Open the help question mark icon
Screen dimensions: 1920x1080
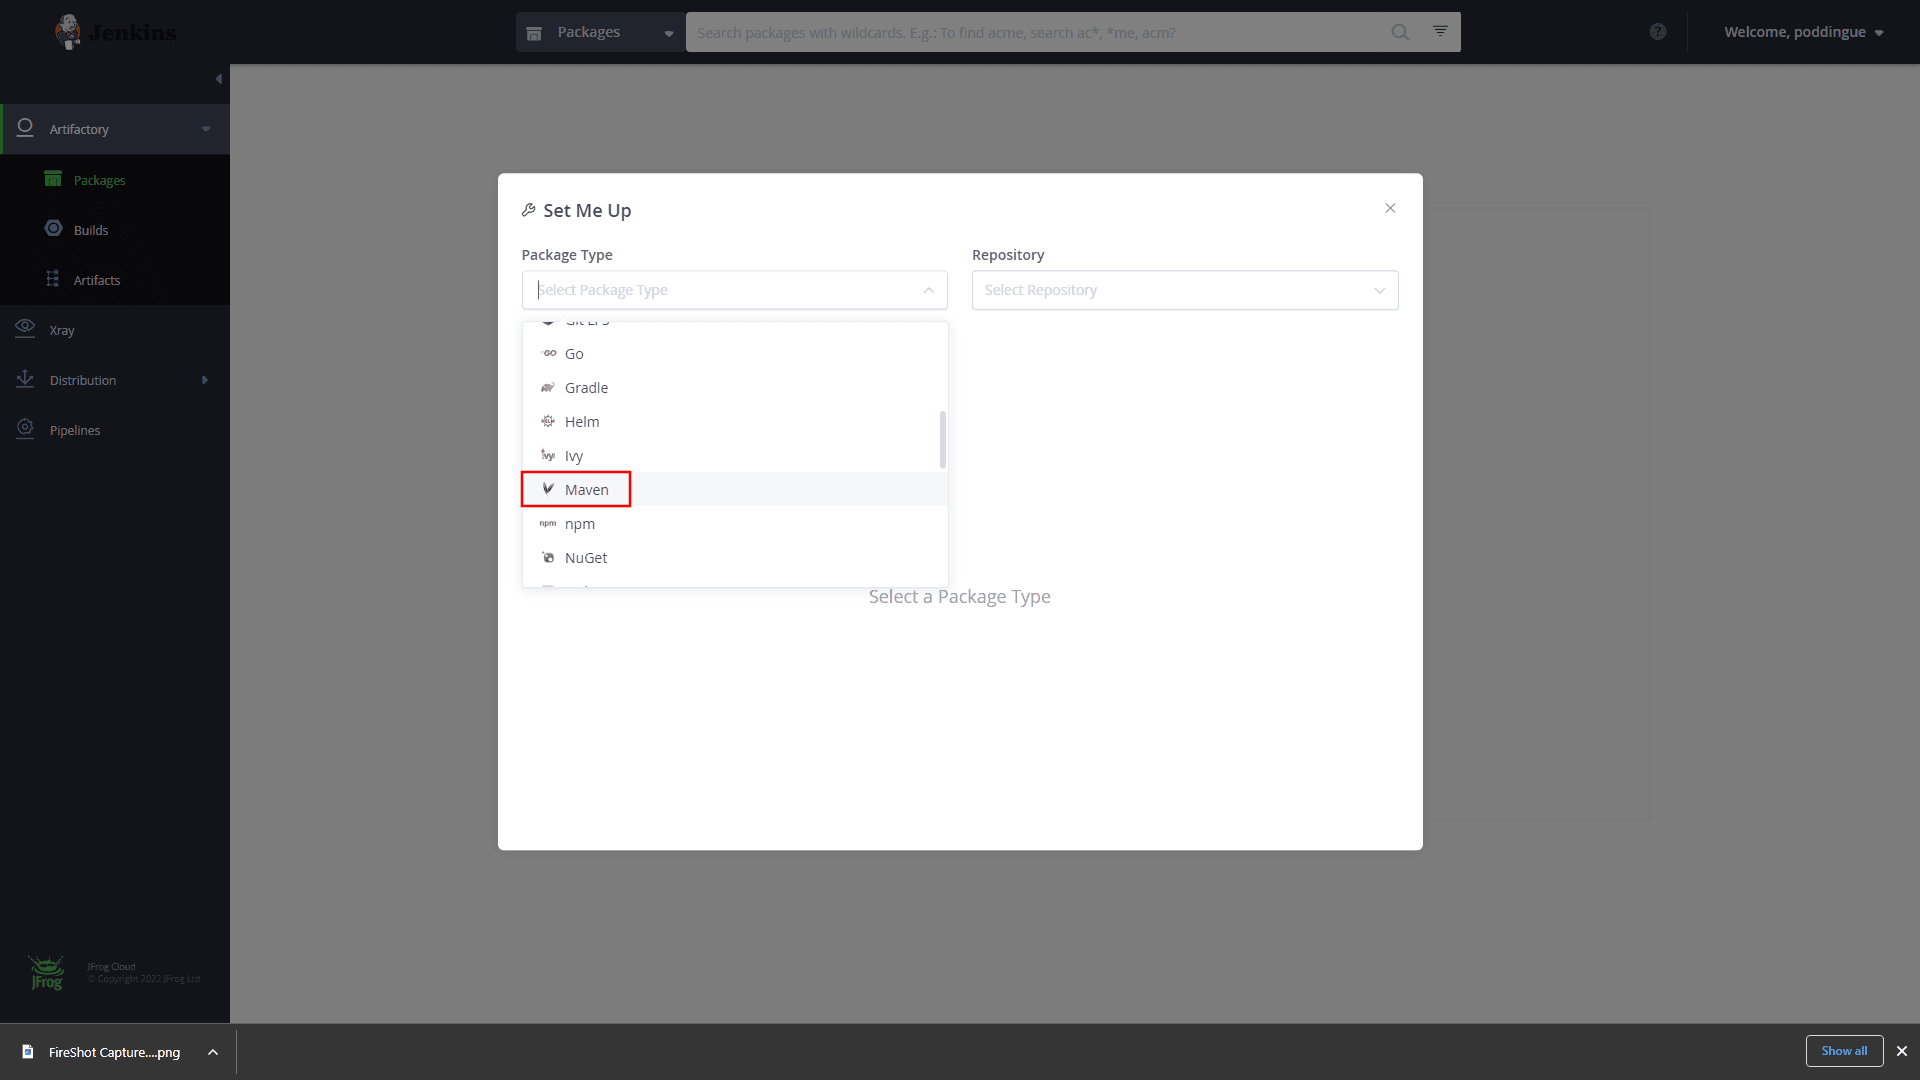pos(1658,32)
